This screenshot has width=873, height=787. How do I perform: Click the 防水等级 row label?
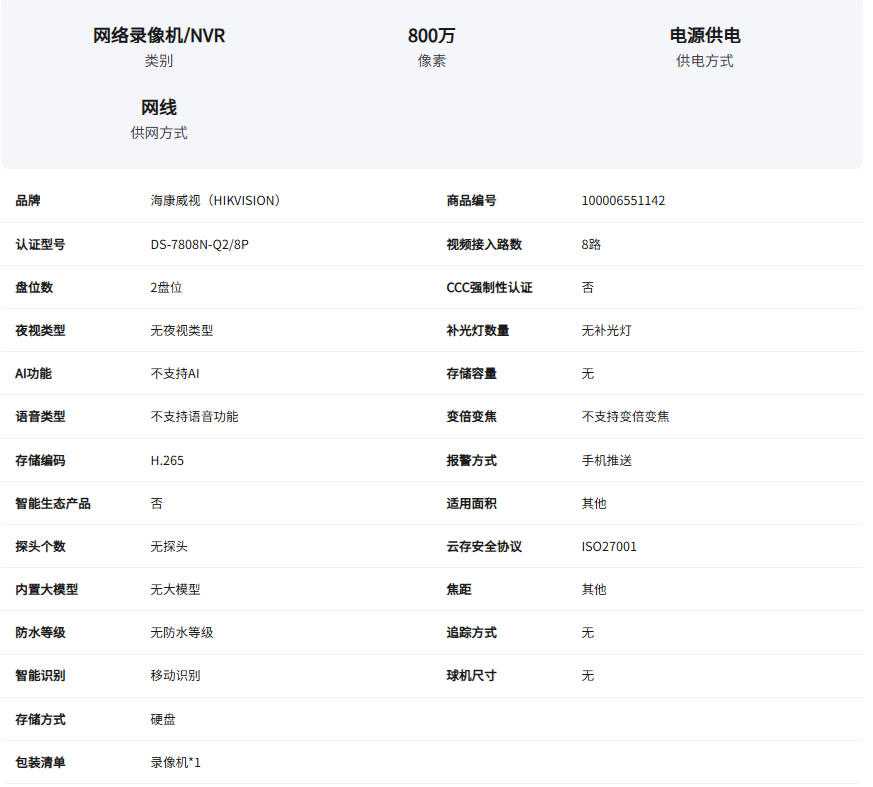40,632
